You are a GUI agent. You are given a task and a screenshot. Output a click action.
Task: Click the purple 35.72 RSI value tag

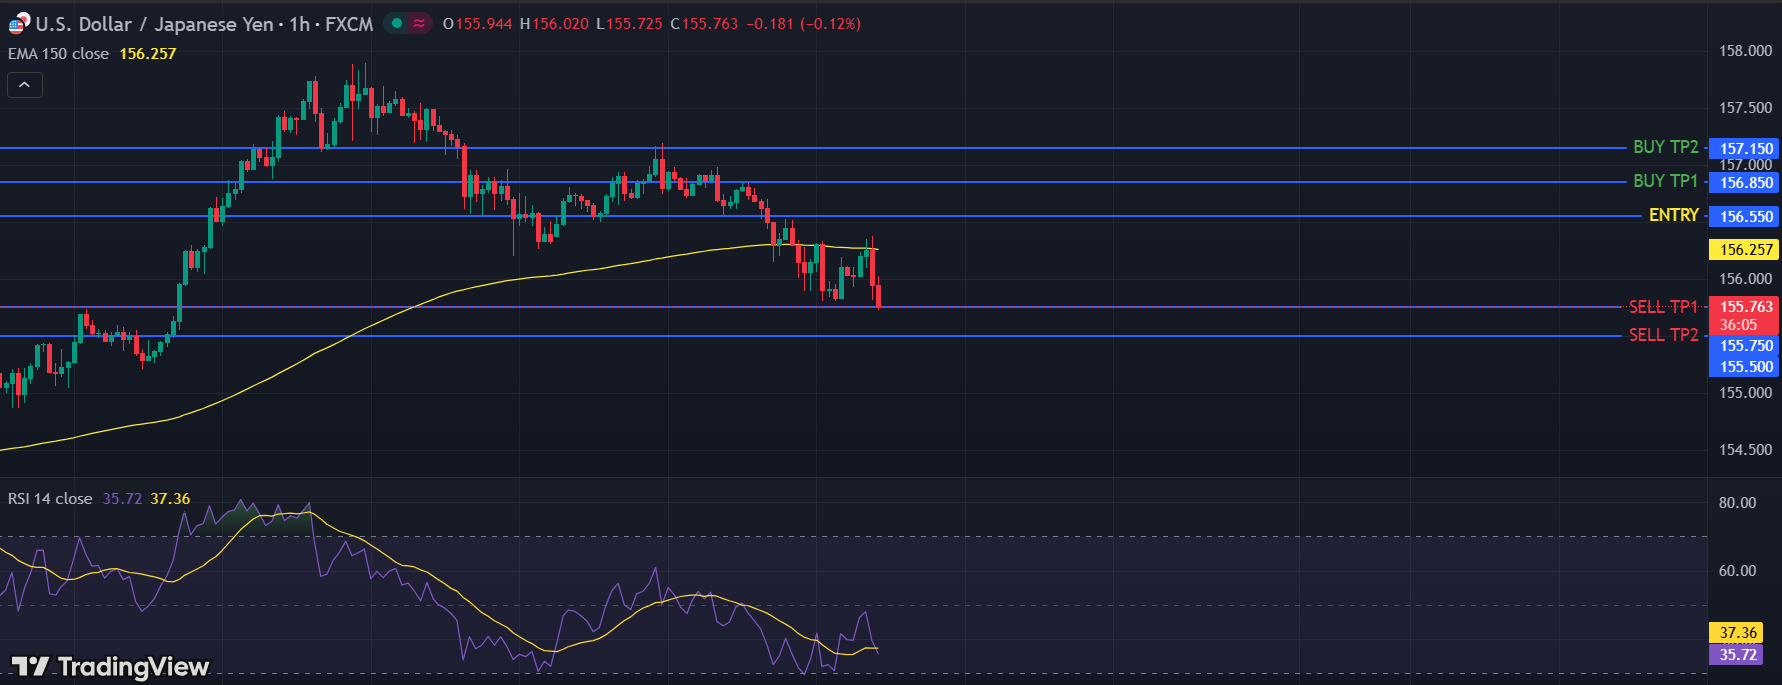click(1737, 655)
